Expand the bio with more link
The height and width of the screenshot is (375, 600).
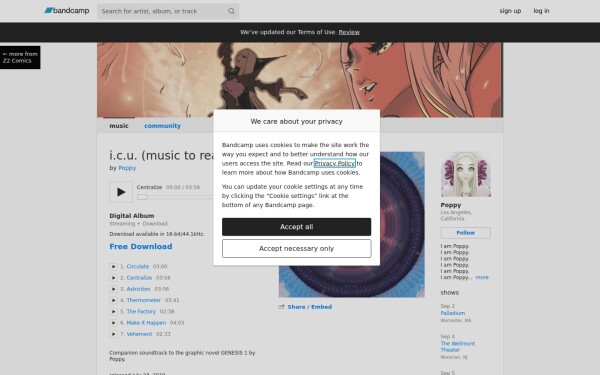482,277
